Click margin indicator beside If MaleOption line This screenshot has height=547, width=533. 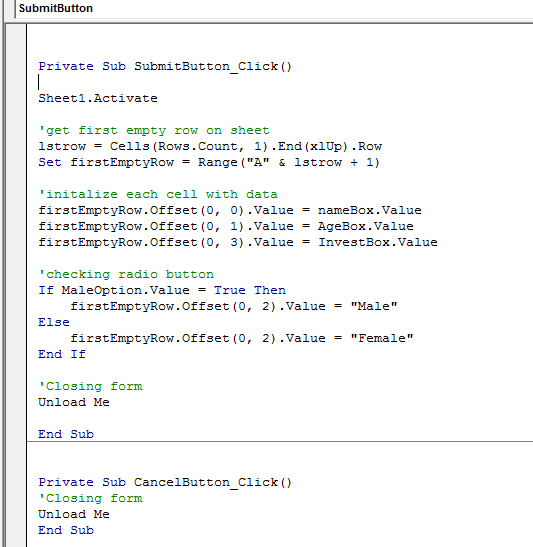point(16,290)
